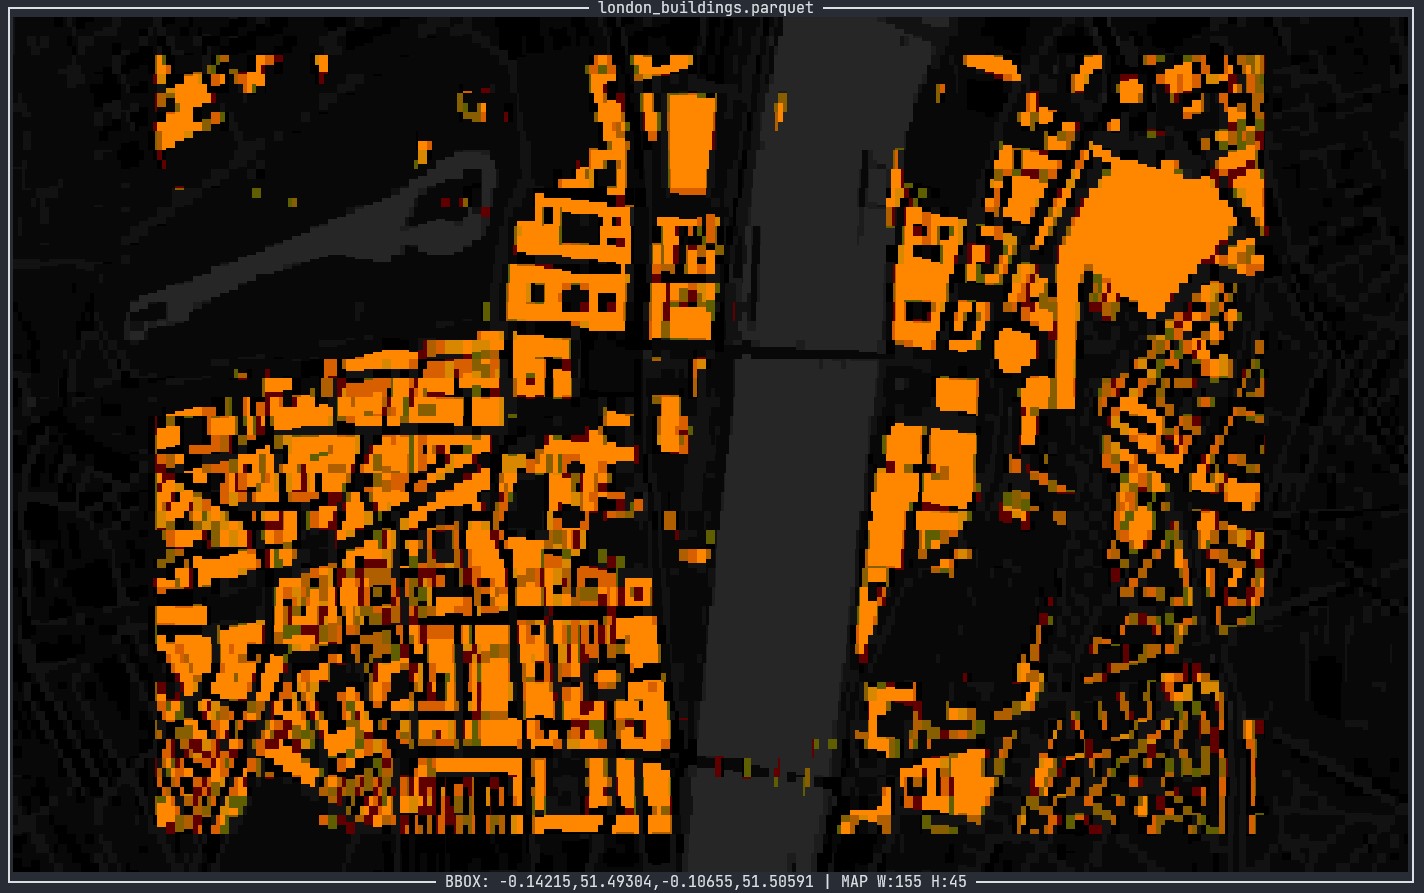Click the round orange circular building east of river
1424x893 pixels.
tap(1016, 350)
